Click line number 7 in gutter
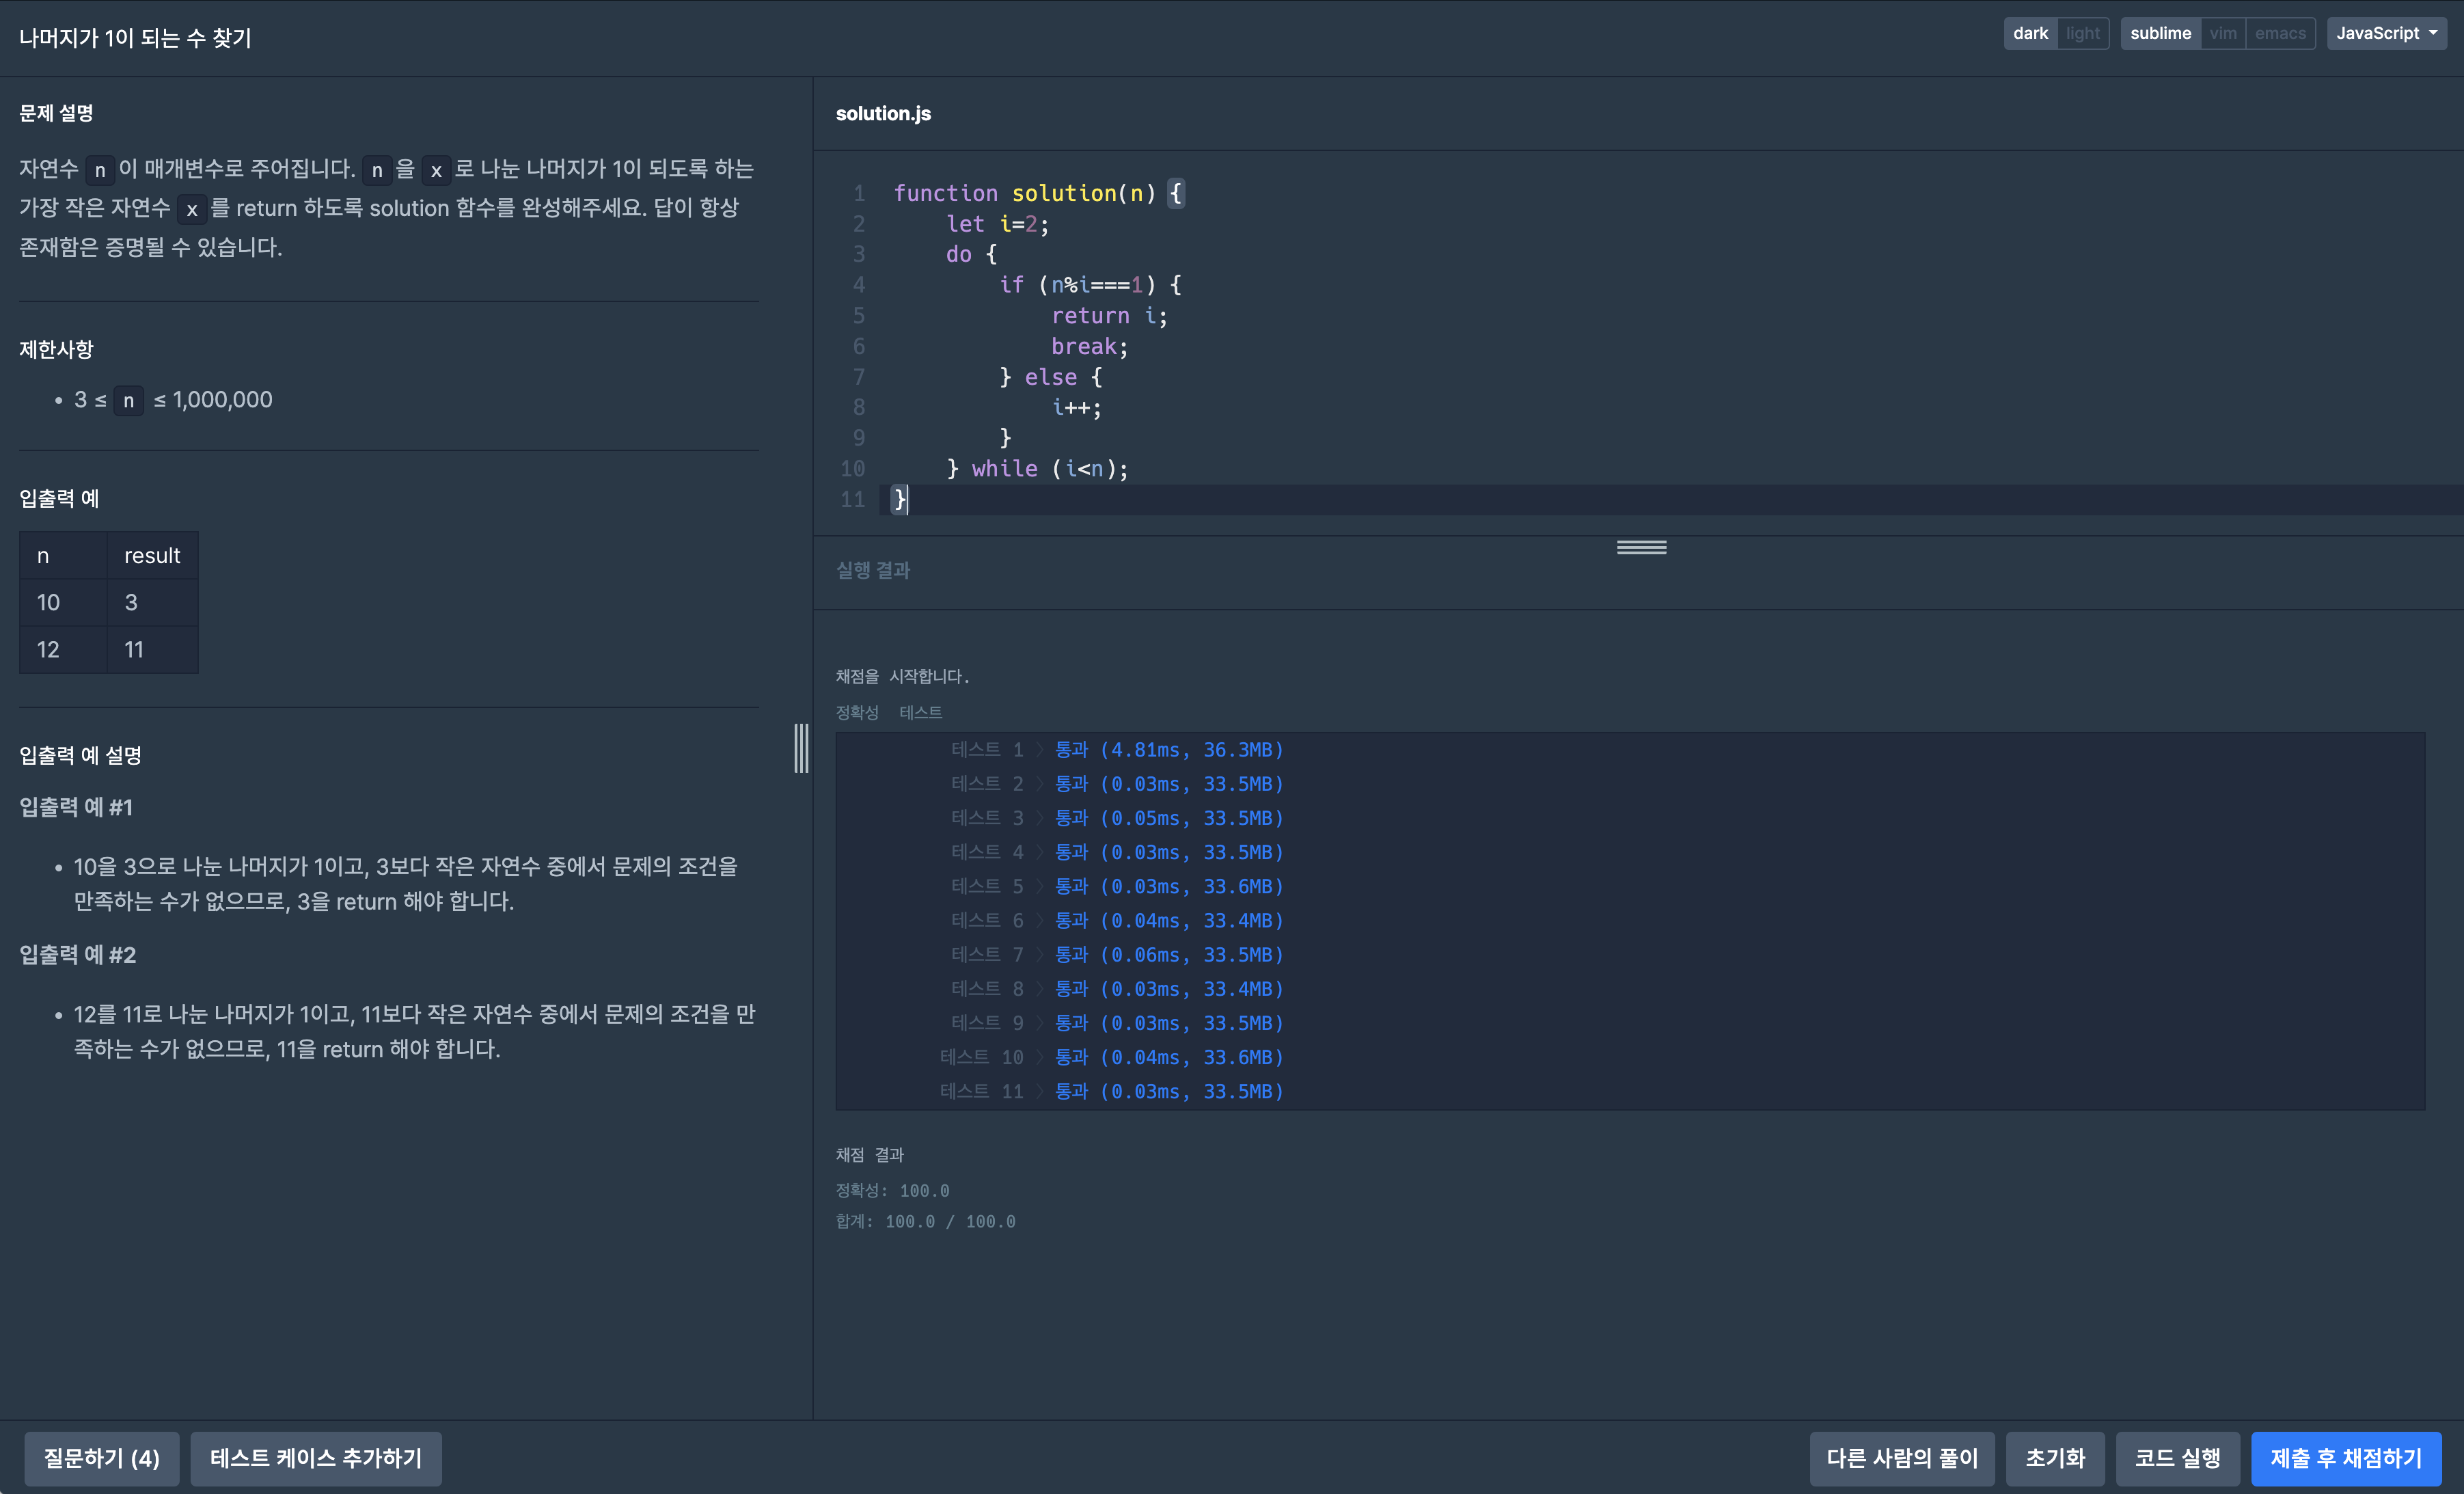The height and width of the screenshot is (1494, 2464). (858, 377)
